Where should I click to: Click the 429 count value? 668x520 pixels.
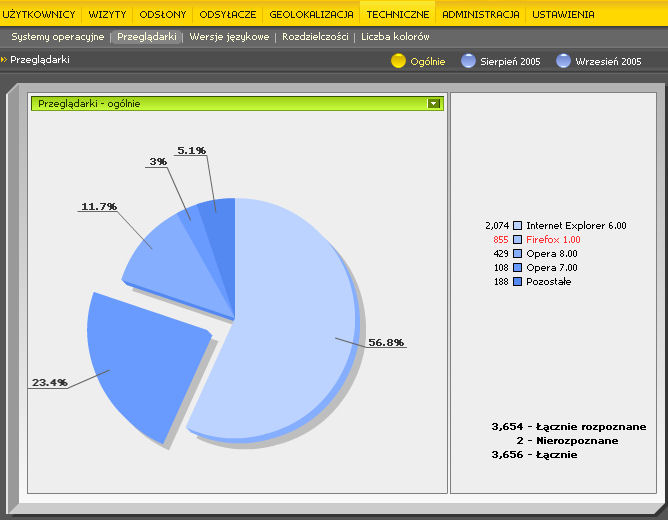coord(501,253)
